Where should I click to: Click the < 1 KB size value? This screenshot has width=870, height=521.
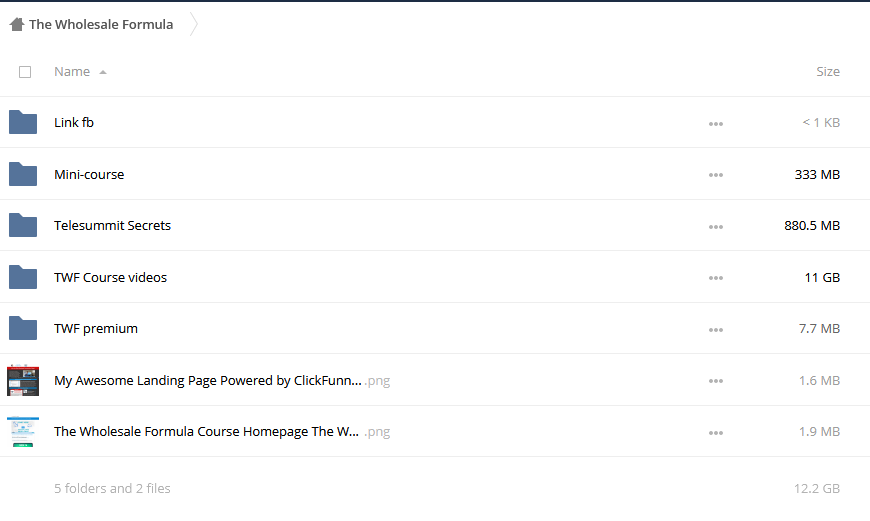point(821,123)
